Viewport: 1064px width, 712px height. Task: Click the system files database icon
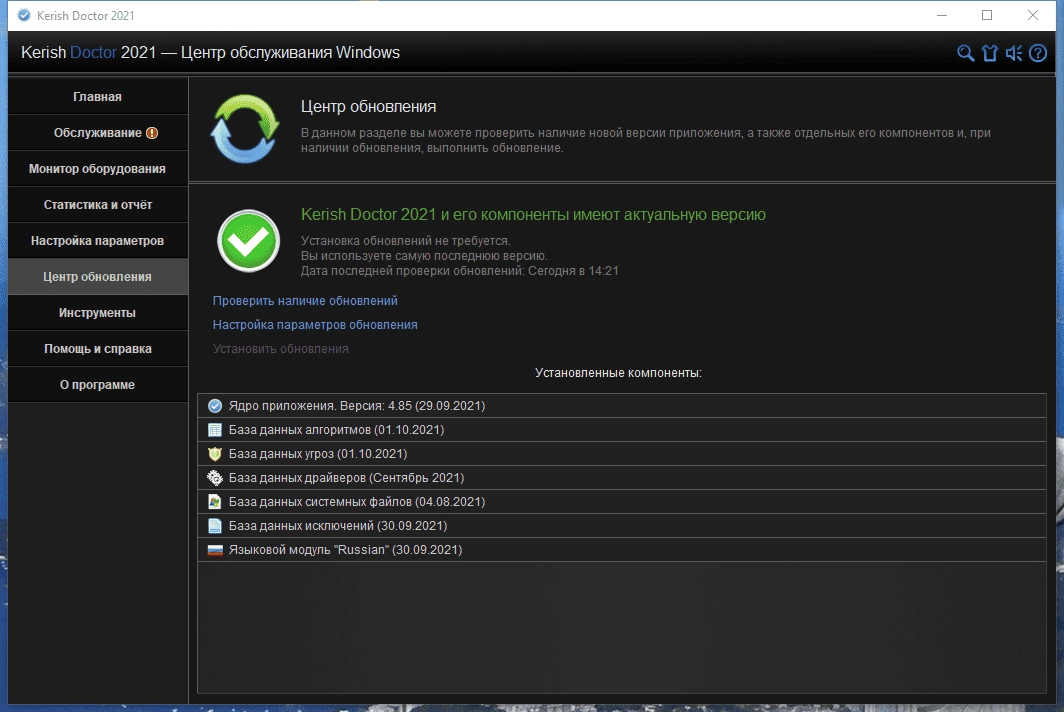pyautogui.click(x=215, y=502)
